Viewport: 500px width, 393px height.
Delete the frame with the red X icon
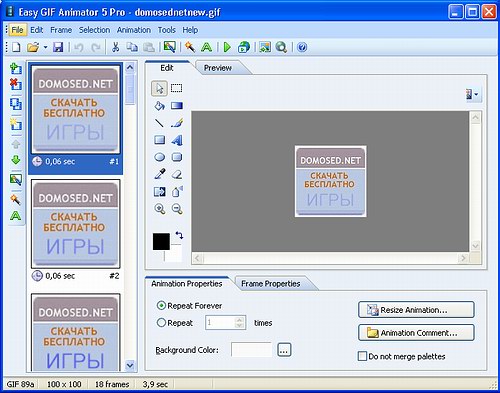tap(16, 84)
